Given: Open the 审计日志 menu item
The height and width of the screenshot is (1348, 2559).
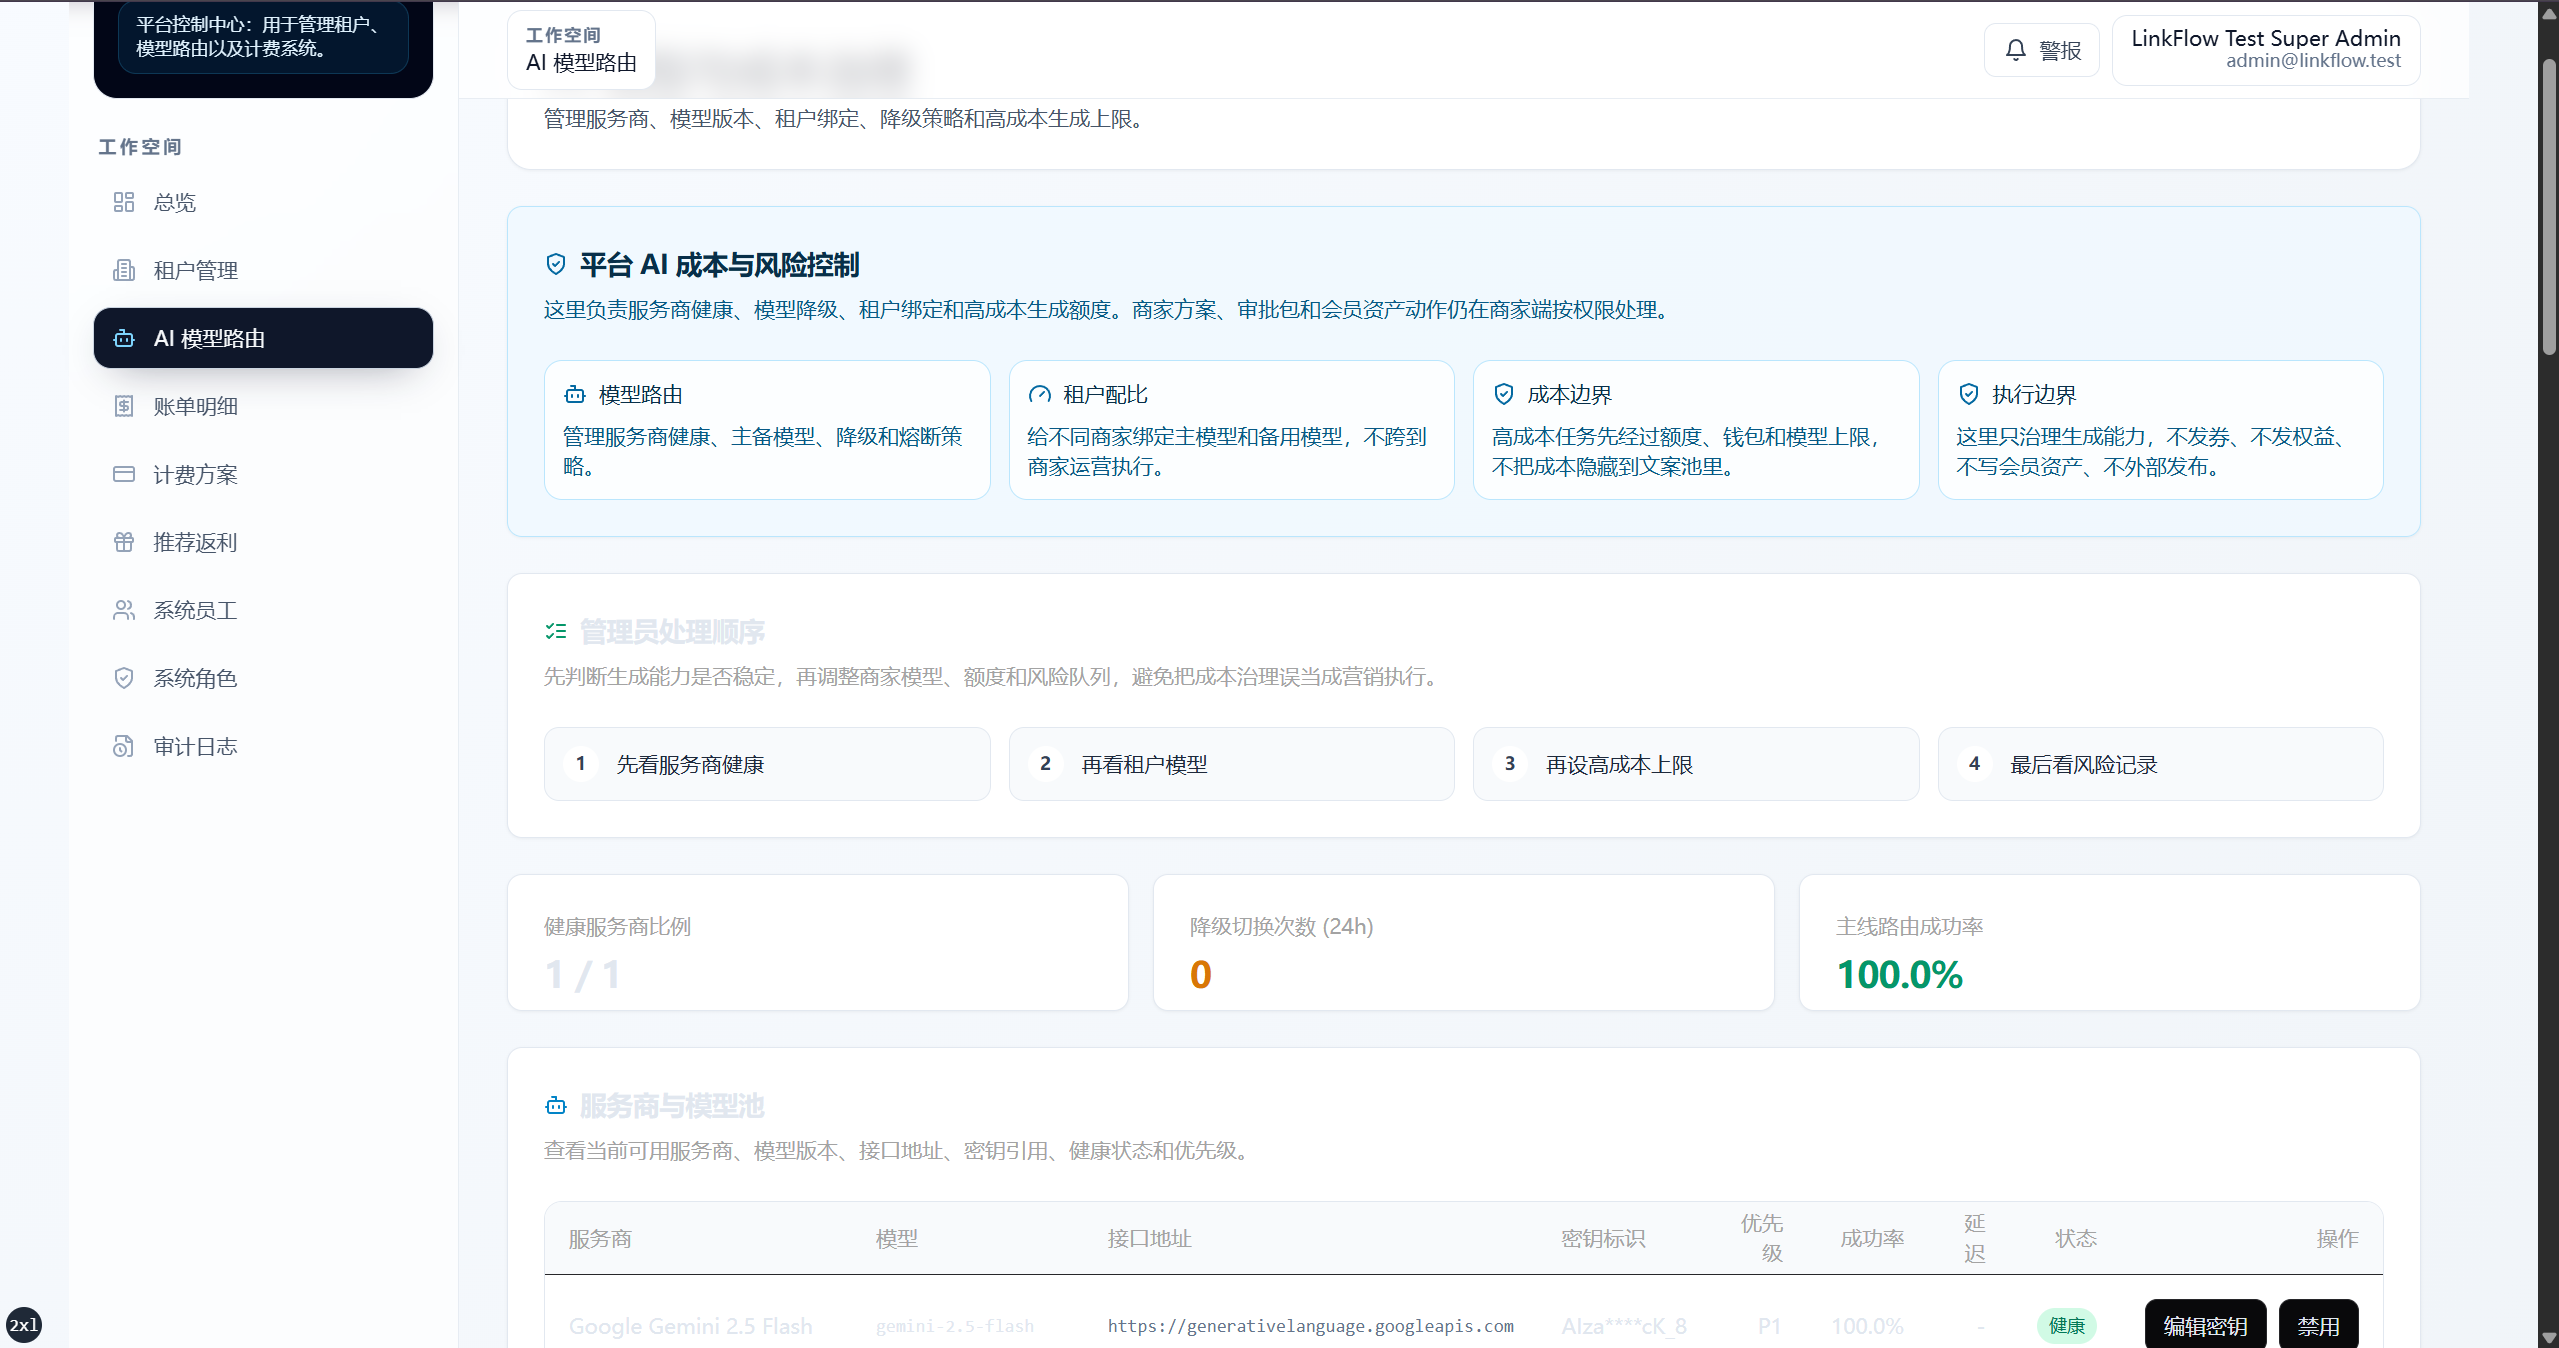Looking at the screenshot, I should click(263, 747).
